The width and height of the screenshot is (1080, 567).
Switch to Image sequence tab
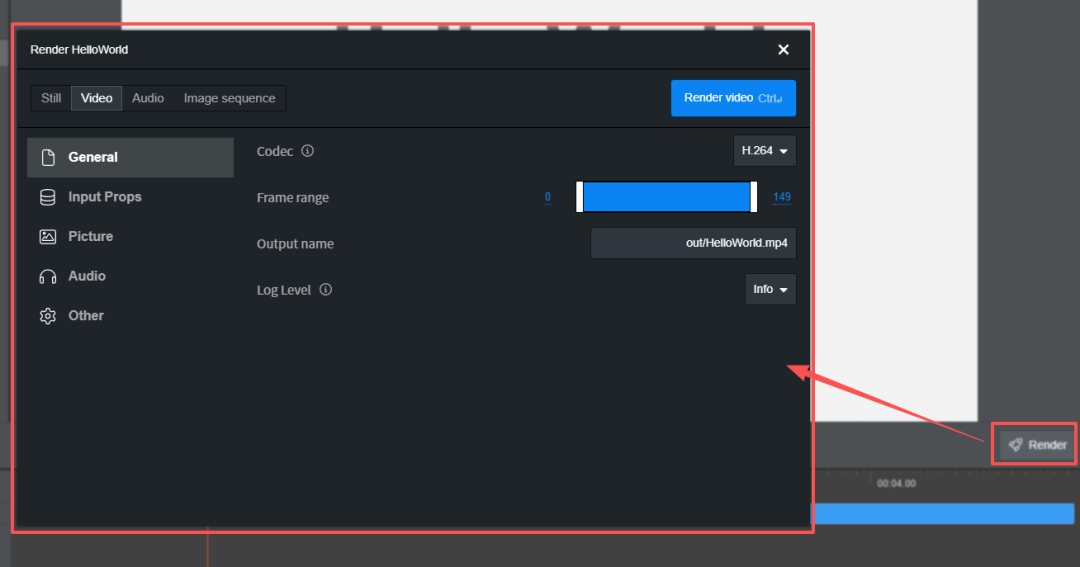point(229,98)
